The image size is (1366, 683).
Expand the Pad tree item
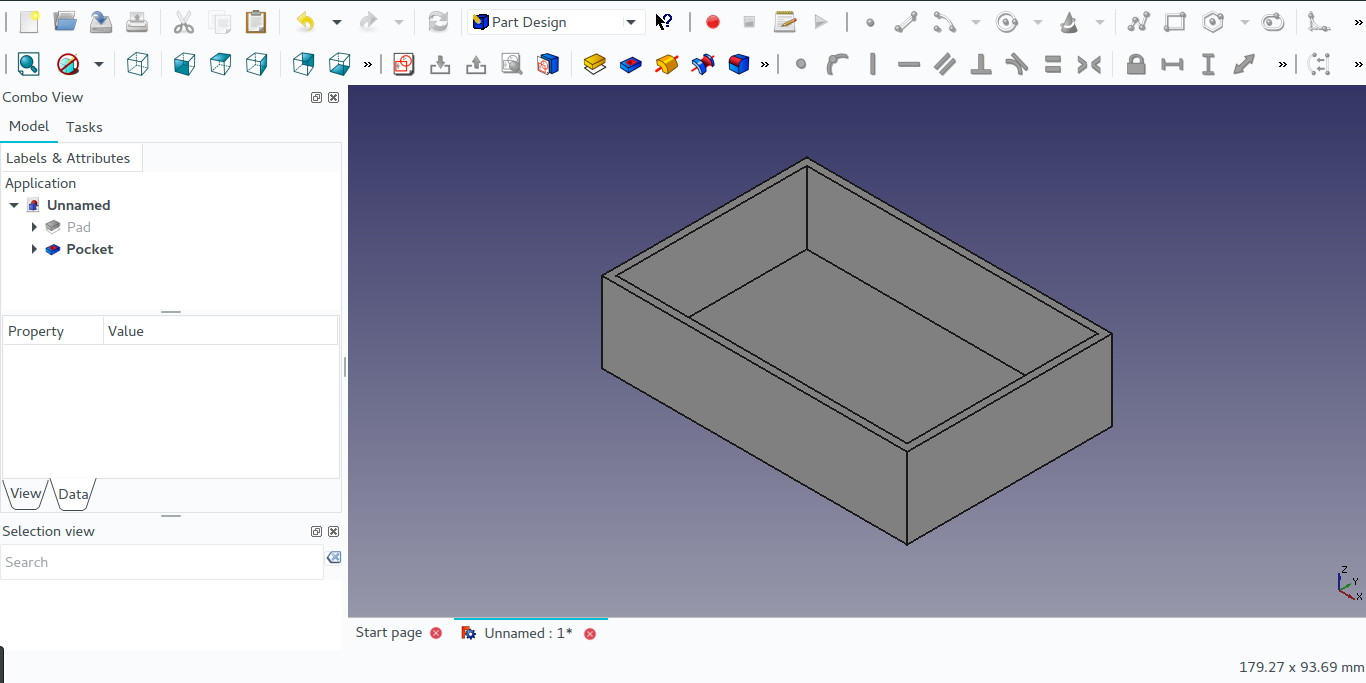34,227
